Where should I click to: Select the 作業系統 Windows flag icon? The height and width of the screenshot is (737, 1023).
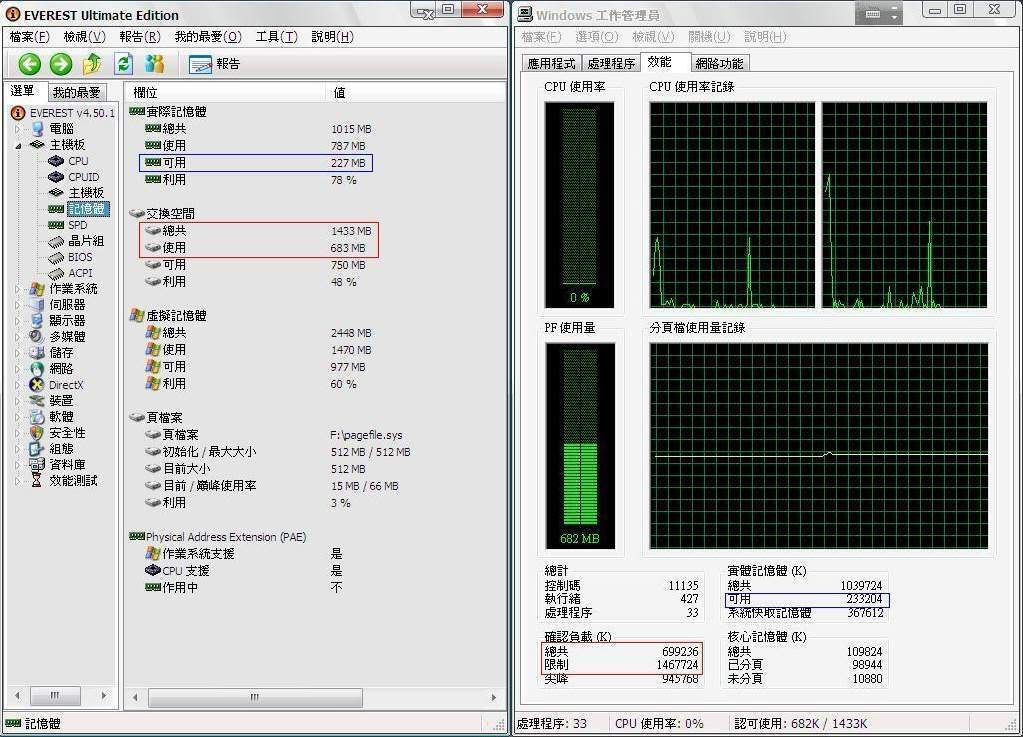click(37, 289)
